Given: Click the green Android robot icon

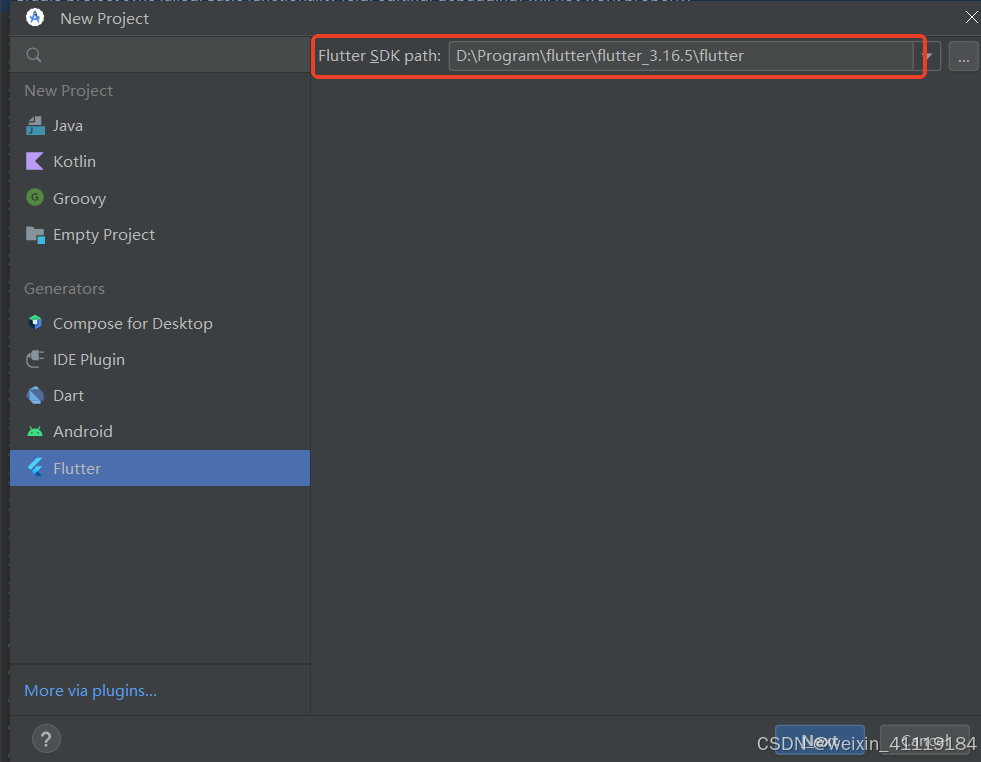Looking at the screenshot, I should pyautogui.click(x=35, y=432).
